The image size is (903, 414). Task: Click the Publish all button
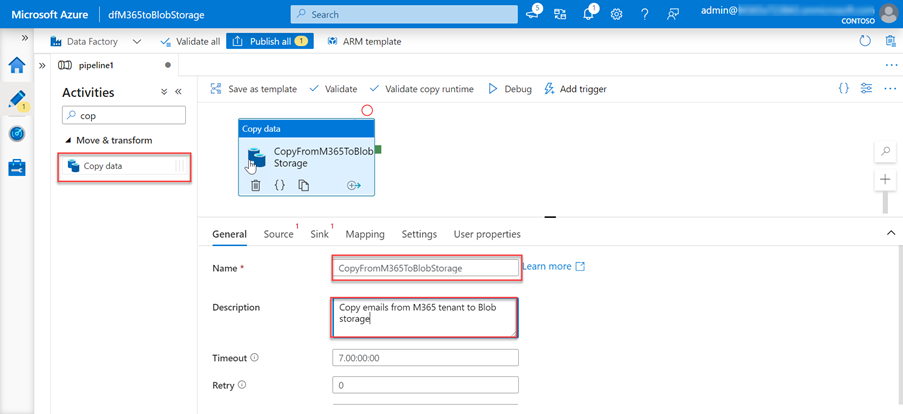coord(270,41)
